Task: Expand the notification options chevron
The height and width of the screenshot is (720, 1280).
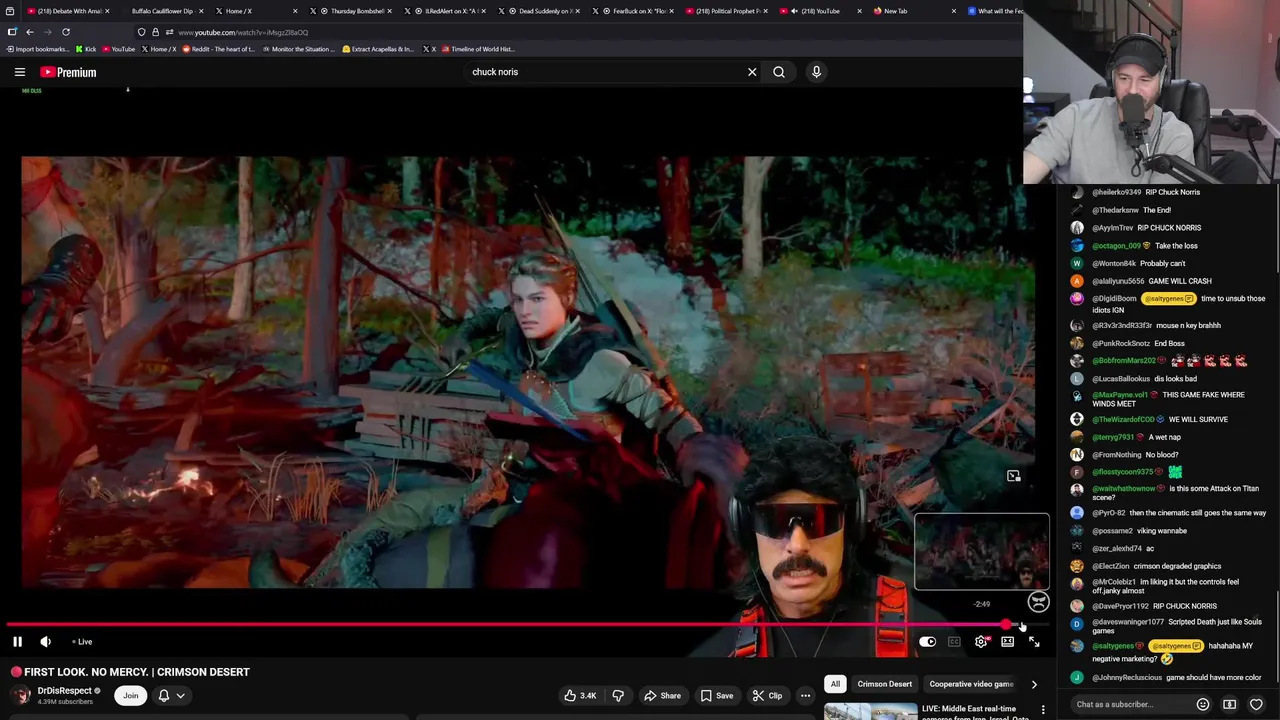Action: (181, 696)
